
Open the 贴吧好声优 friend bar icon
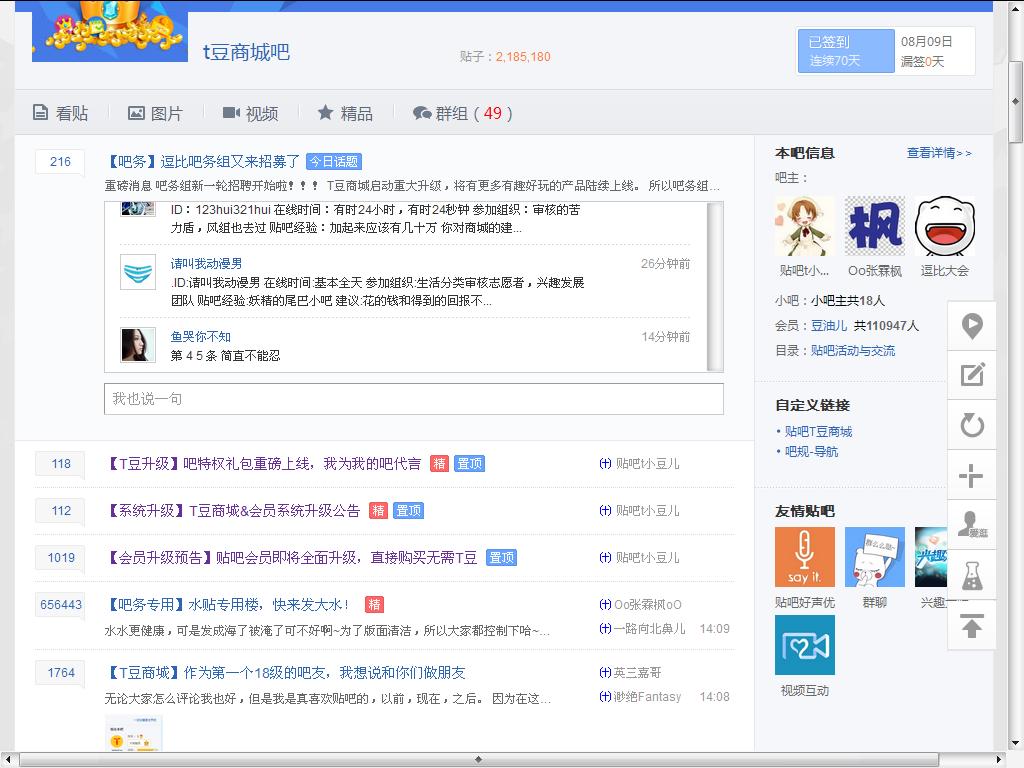tap(804, 557)
